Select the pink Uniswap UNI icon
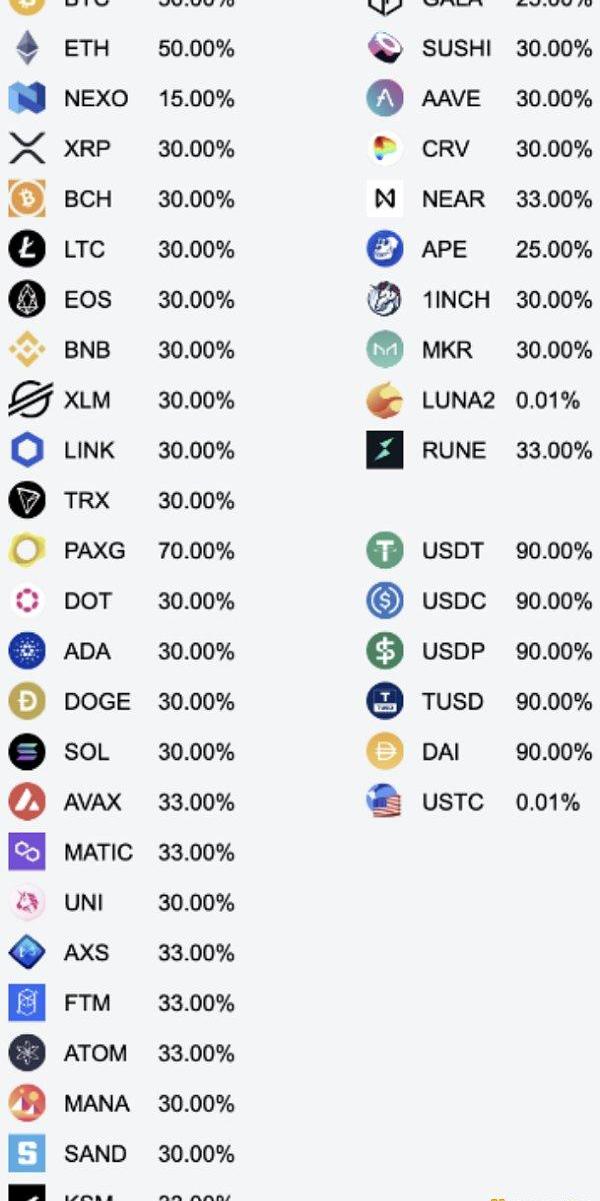 (x=27, y=903)
